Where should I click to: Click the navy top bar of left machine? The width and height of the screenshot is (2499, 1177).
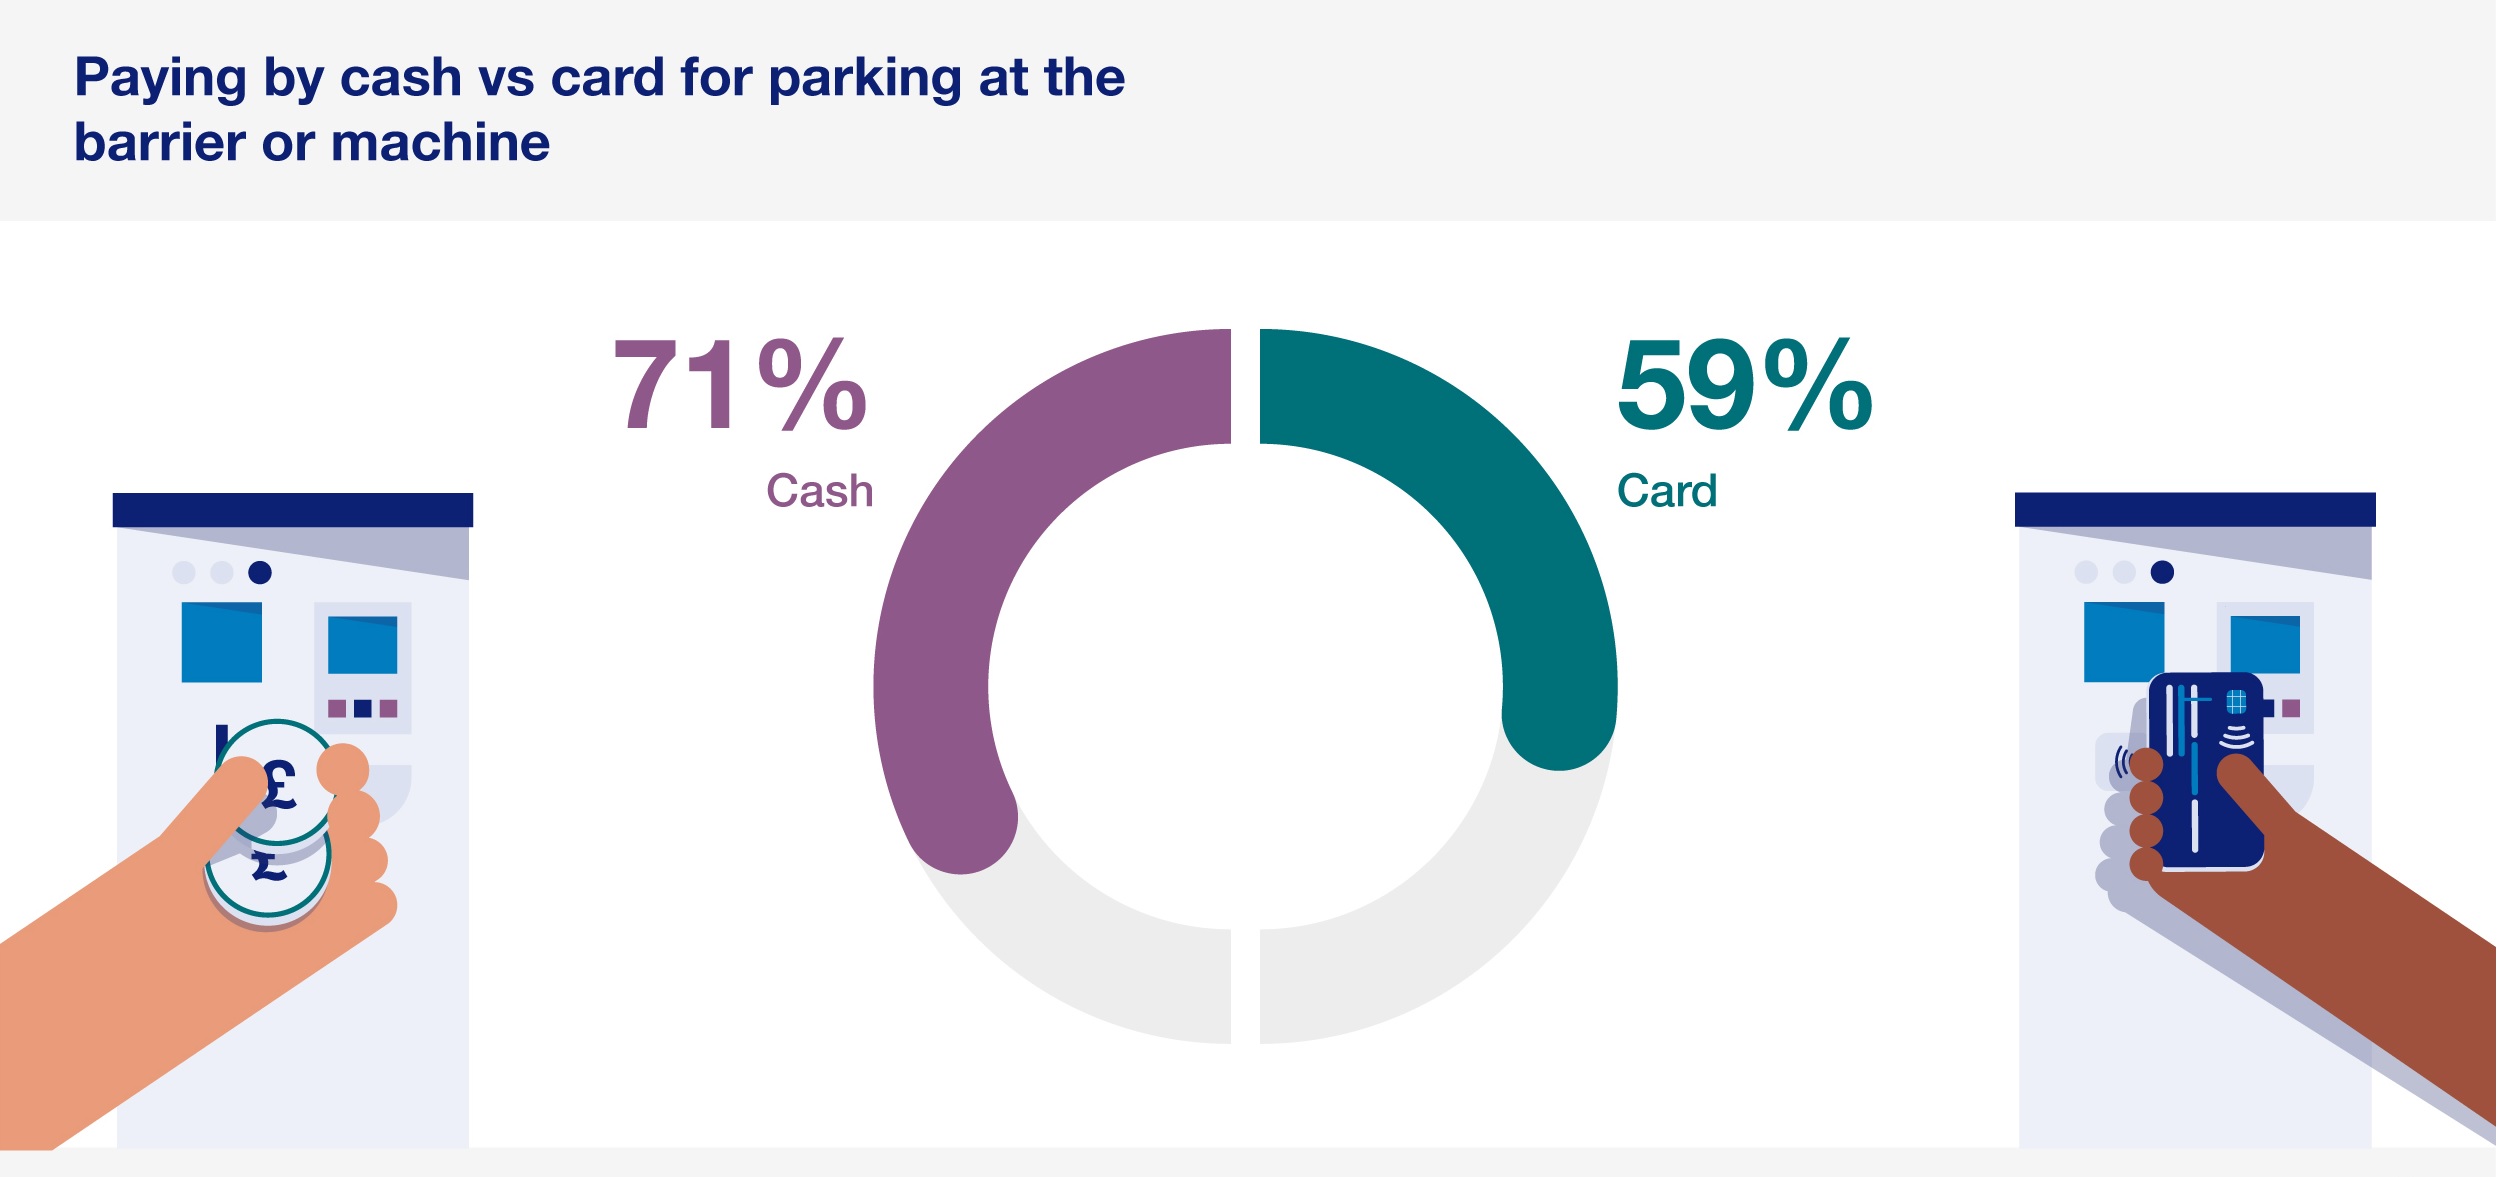292,510
